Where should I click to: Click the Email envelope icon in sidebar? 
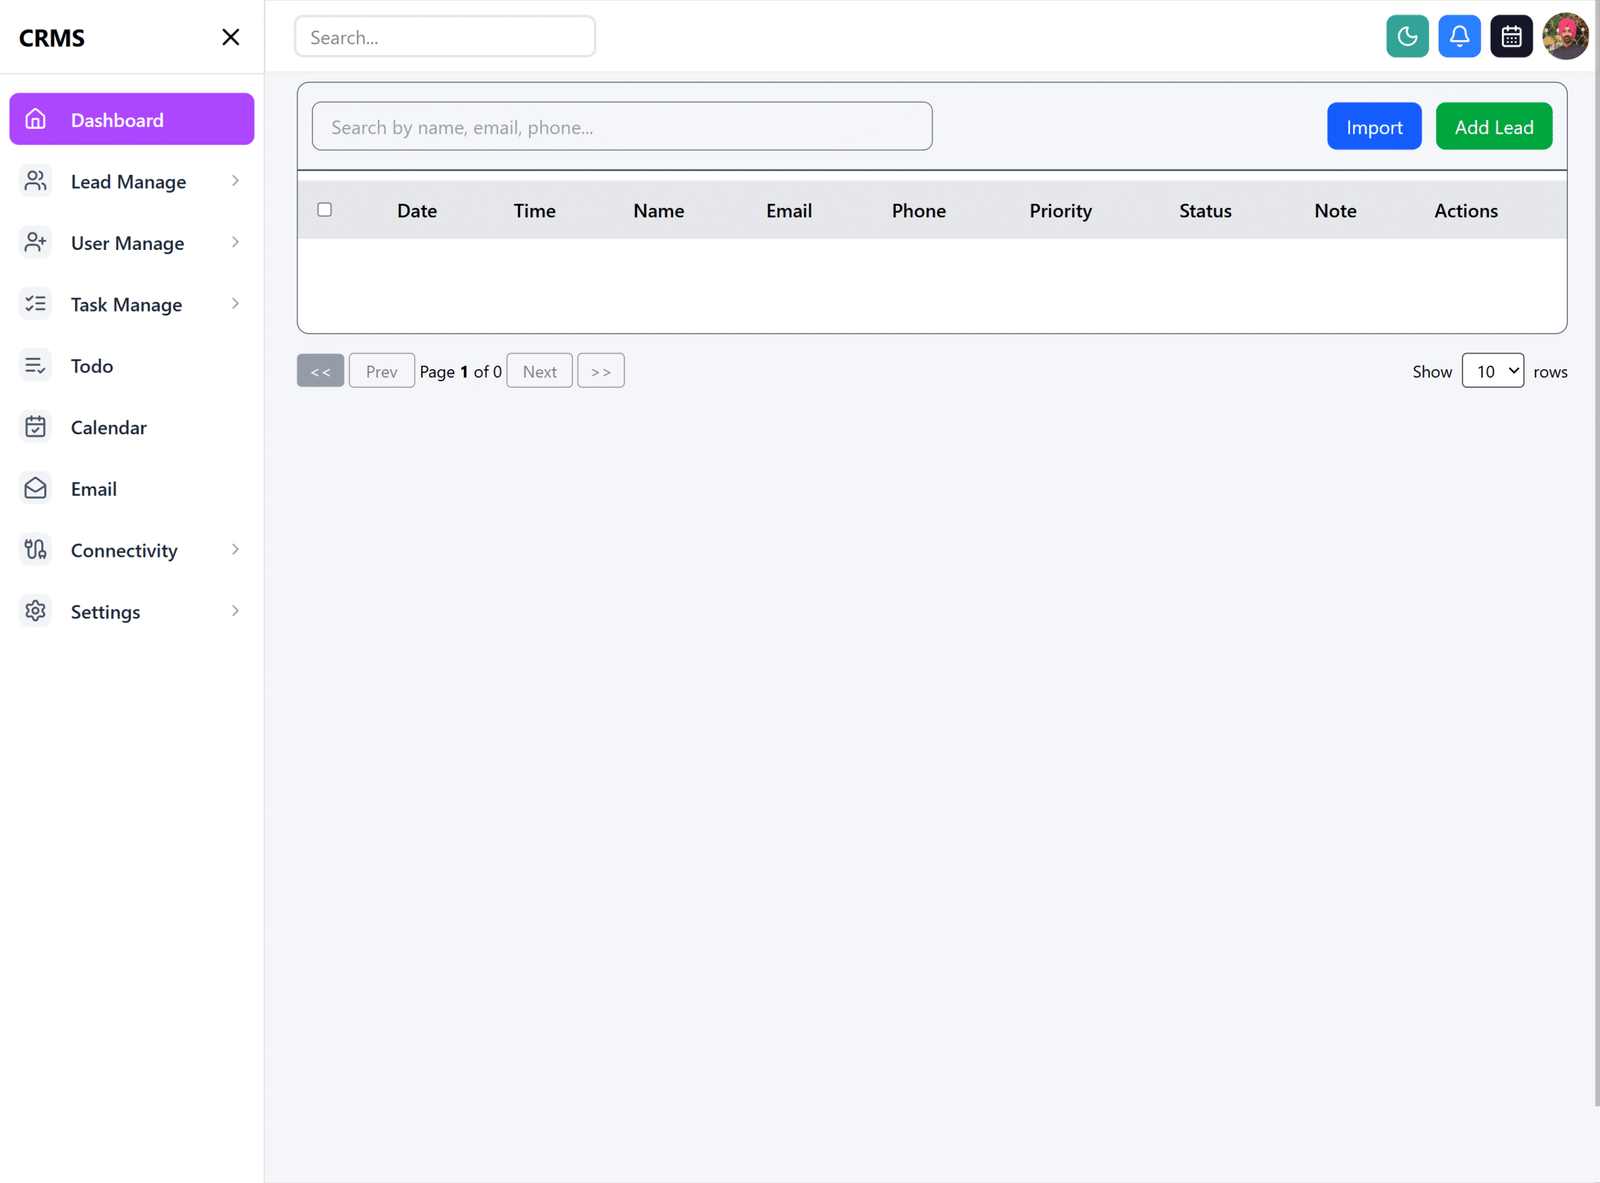pos(36,489)
